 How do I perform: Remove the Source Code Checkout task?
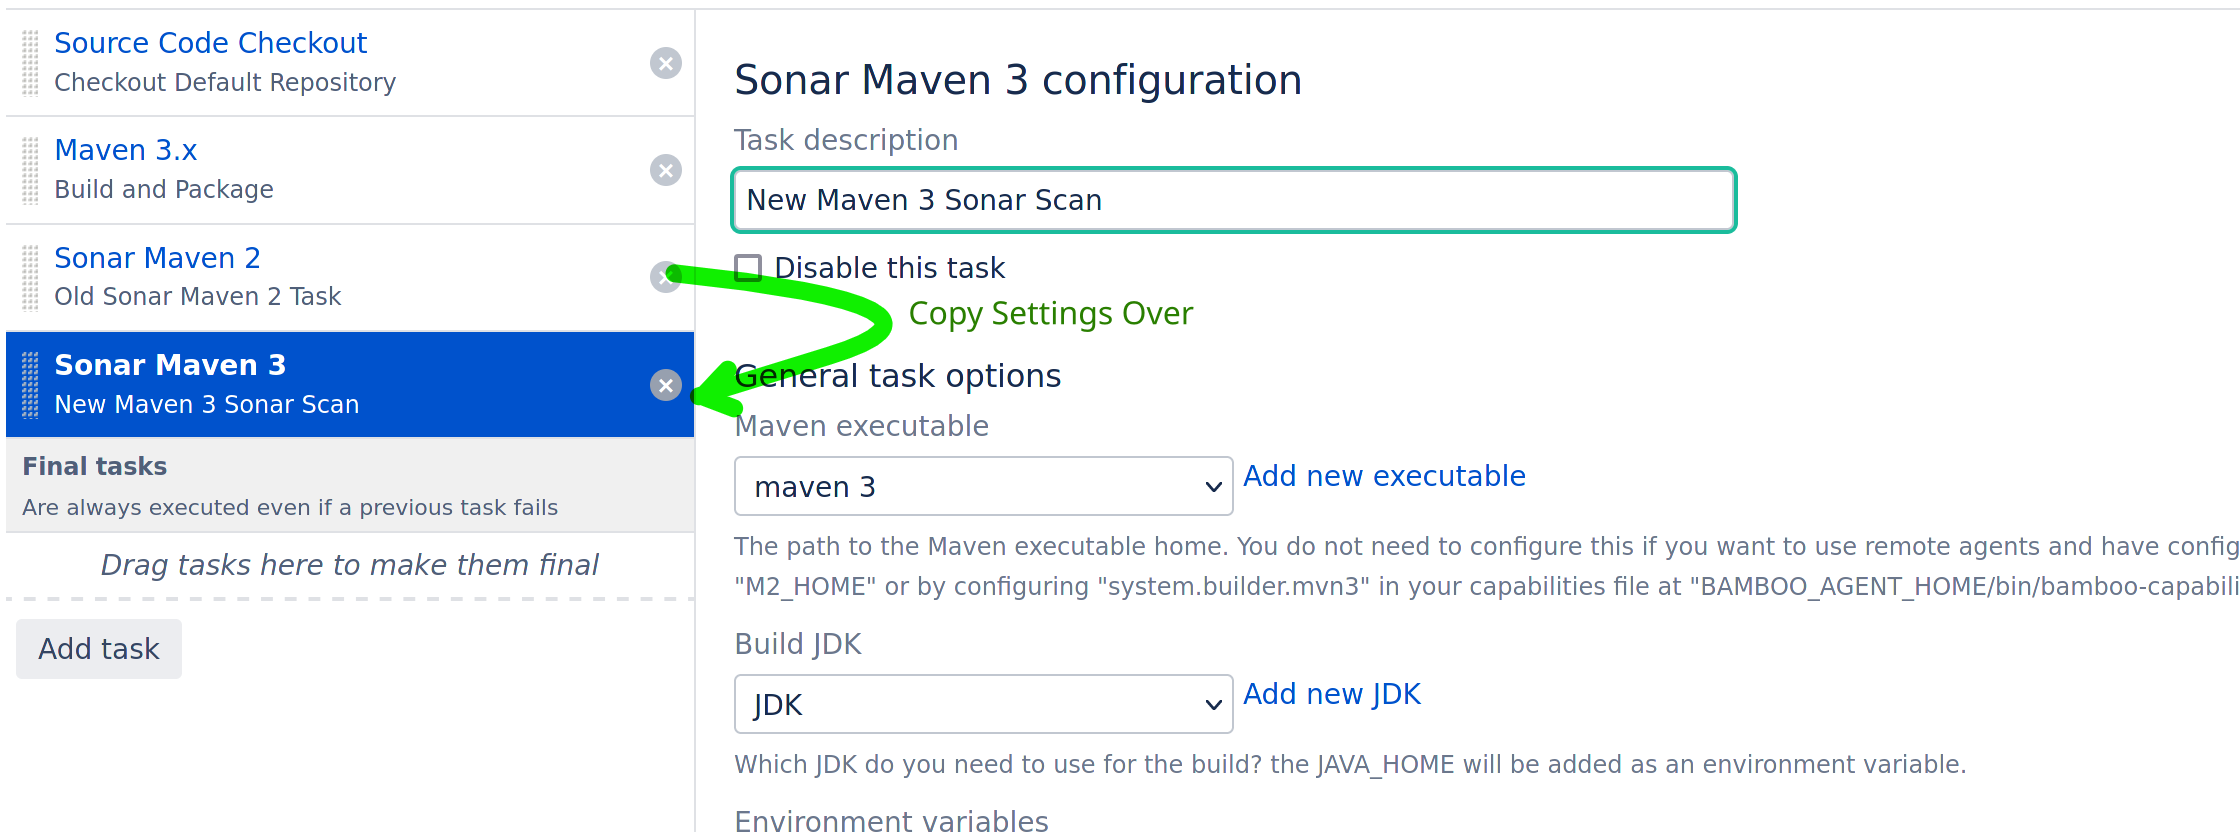coord(665,63)
